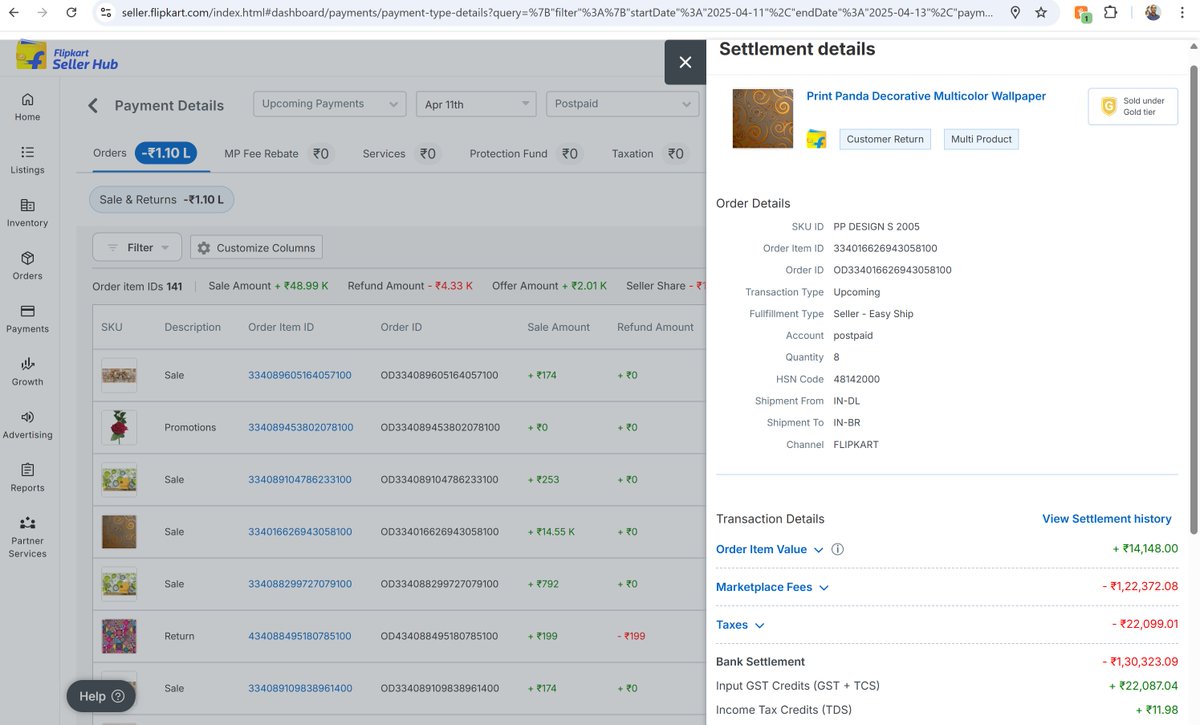Open Orders in the sidebar
1200x725 pixels.
tap(27, 266)
